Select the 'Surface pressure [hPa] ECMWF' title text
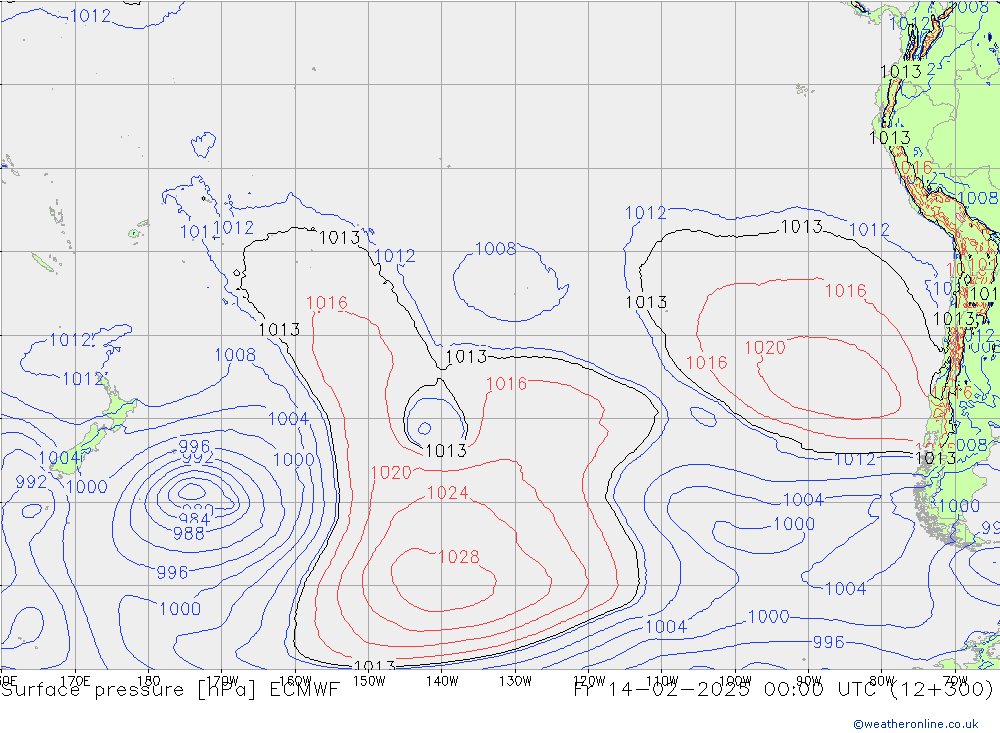This screenshot has height=733, width=1000. (x=170, y=690)
